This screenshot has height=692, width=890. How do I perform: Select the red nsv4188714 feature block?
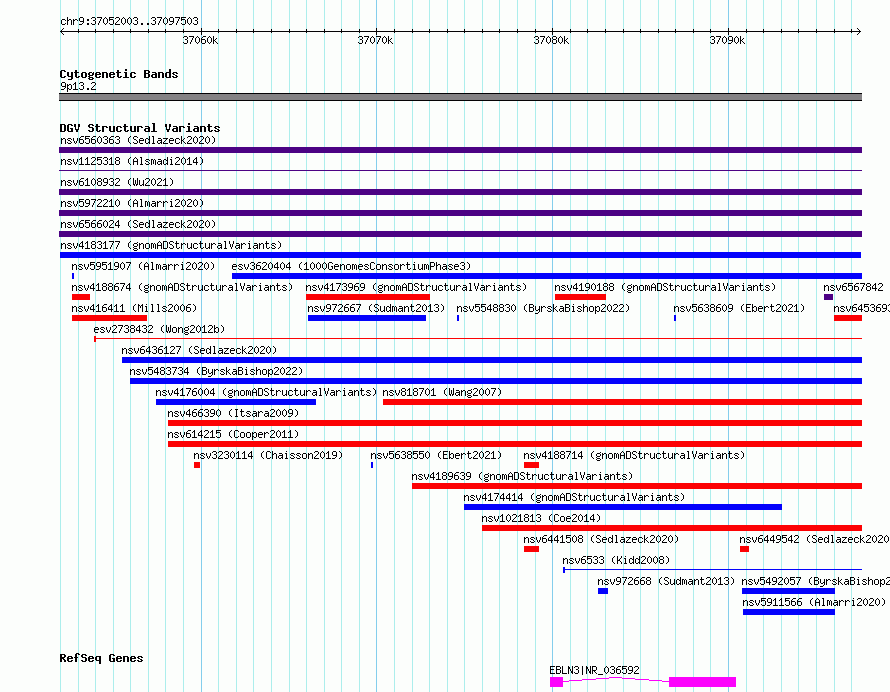pos(531,465)
